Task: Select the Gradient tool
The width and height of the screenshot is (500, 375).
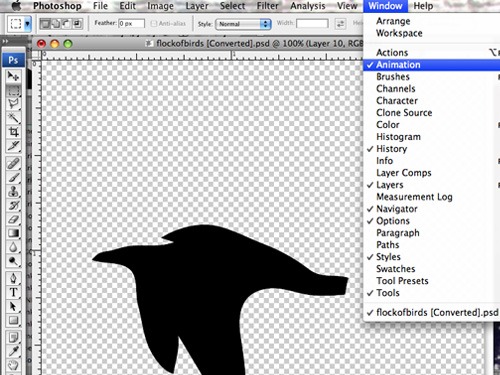Action: pos(13,233)
